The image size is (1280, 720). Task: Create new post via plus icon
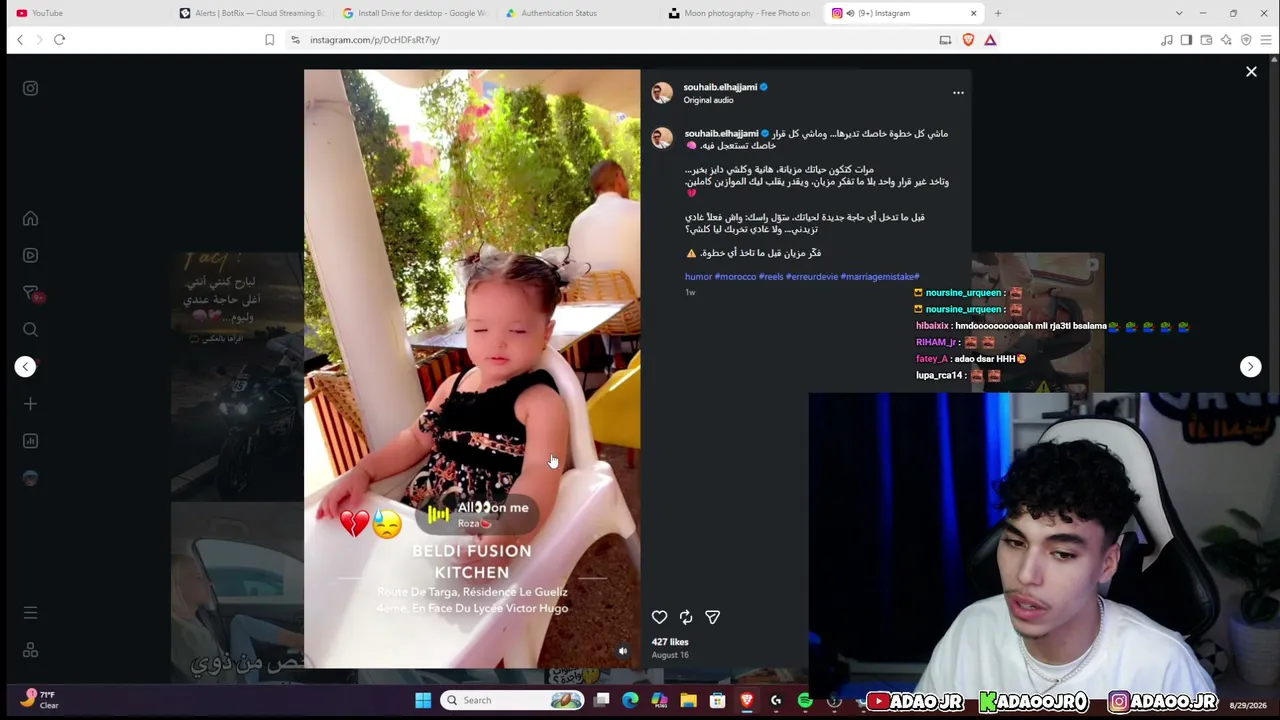pyautogui.click(x=30, y=404)
